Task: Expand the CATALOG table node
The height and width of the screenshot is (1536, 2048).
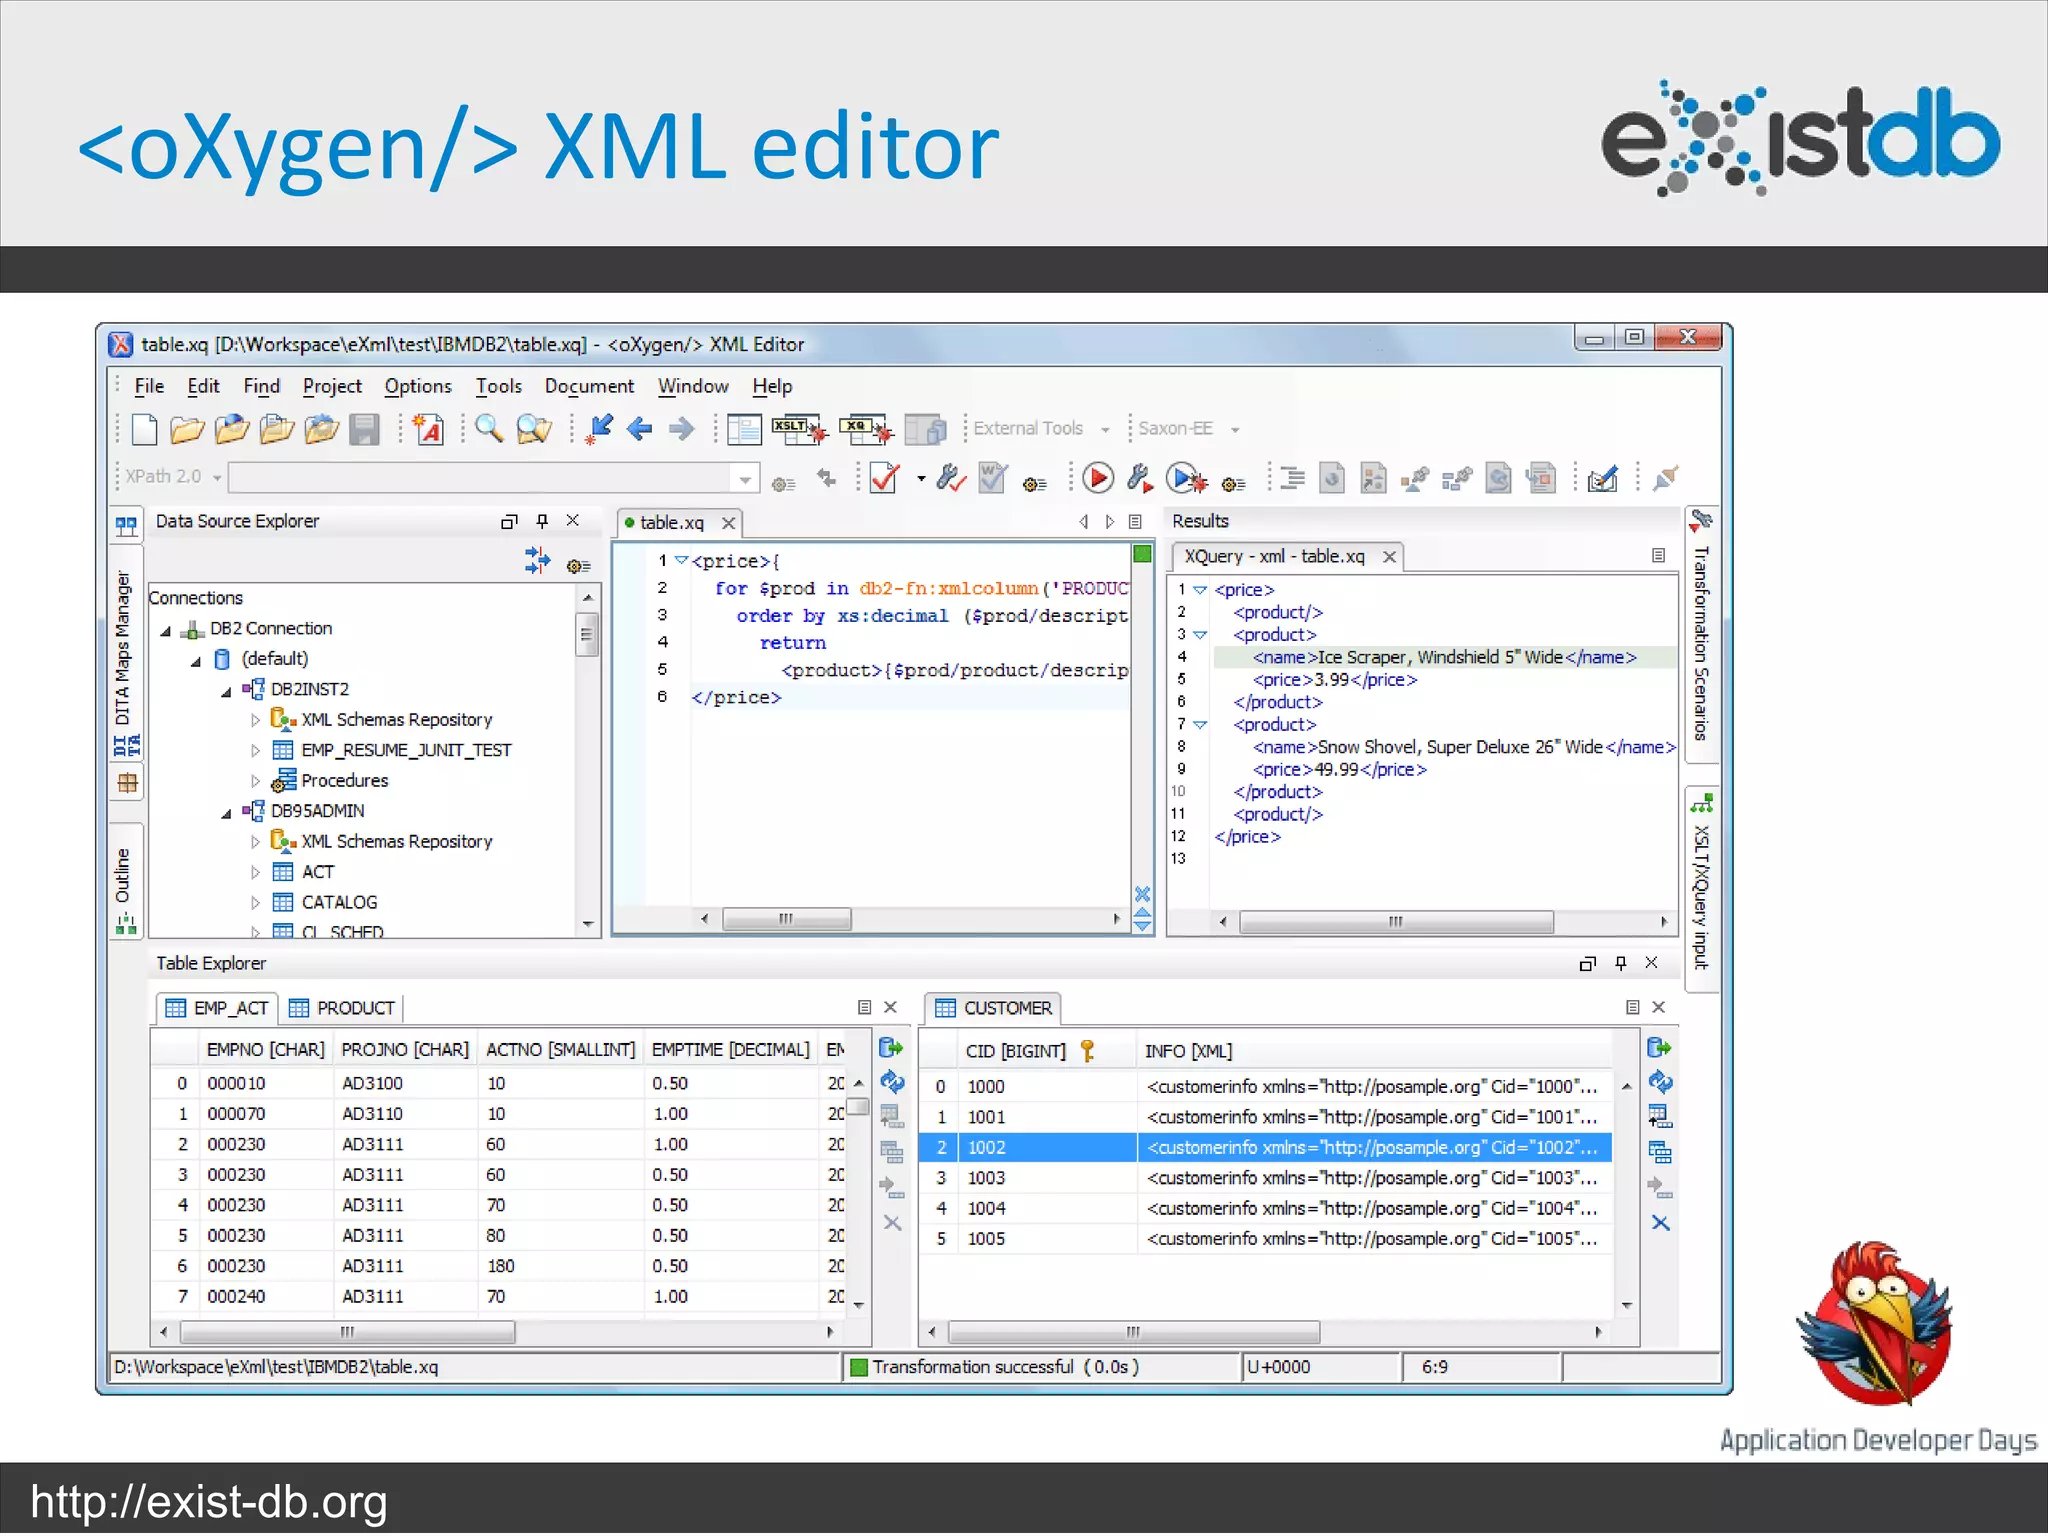Action: point(256,903)
